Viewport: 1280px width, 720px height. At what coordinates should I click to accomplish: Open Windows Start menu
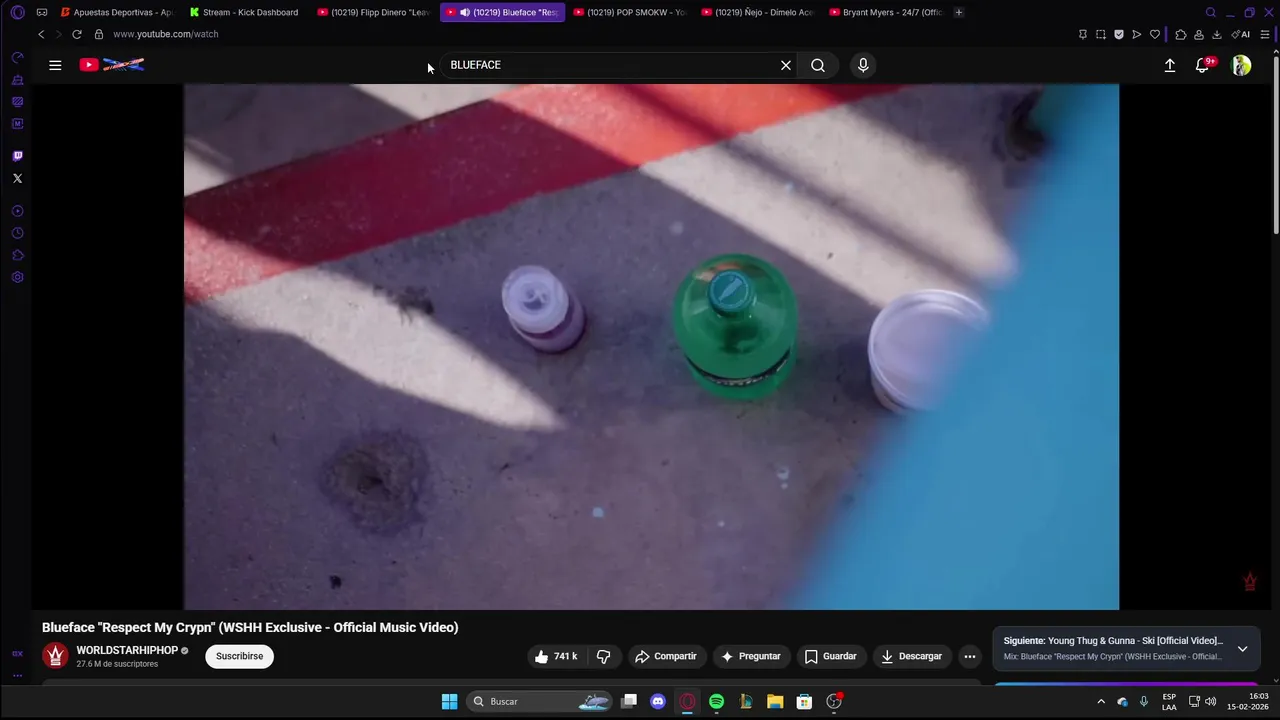(449, 701)
